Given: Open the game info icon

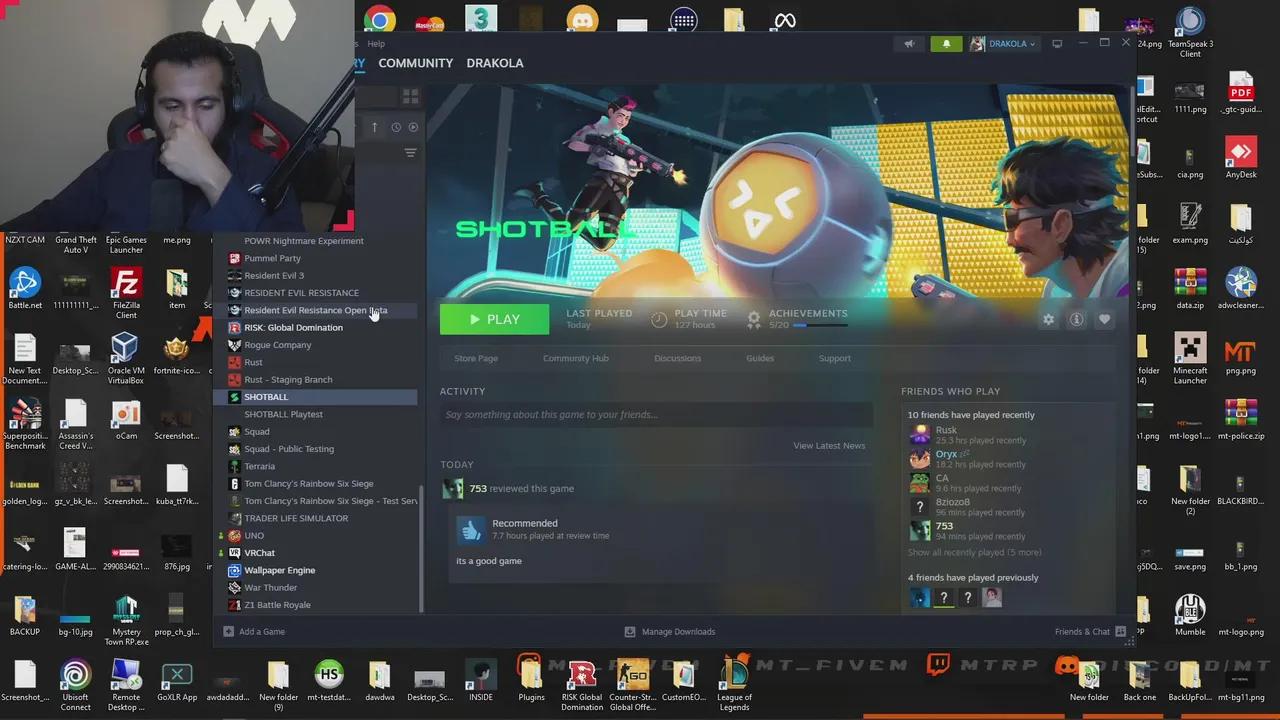Looking at the screenshot, I should click(1076, 319).
